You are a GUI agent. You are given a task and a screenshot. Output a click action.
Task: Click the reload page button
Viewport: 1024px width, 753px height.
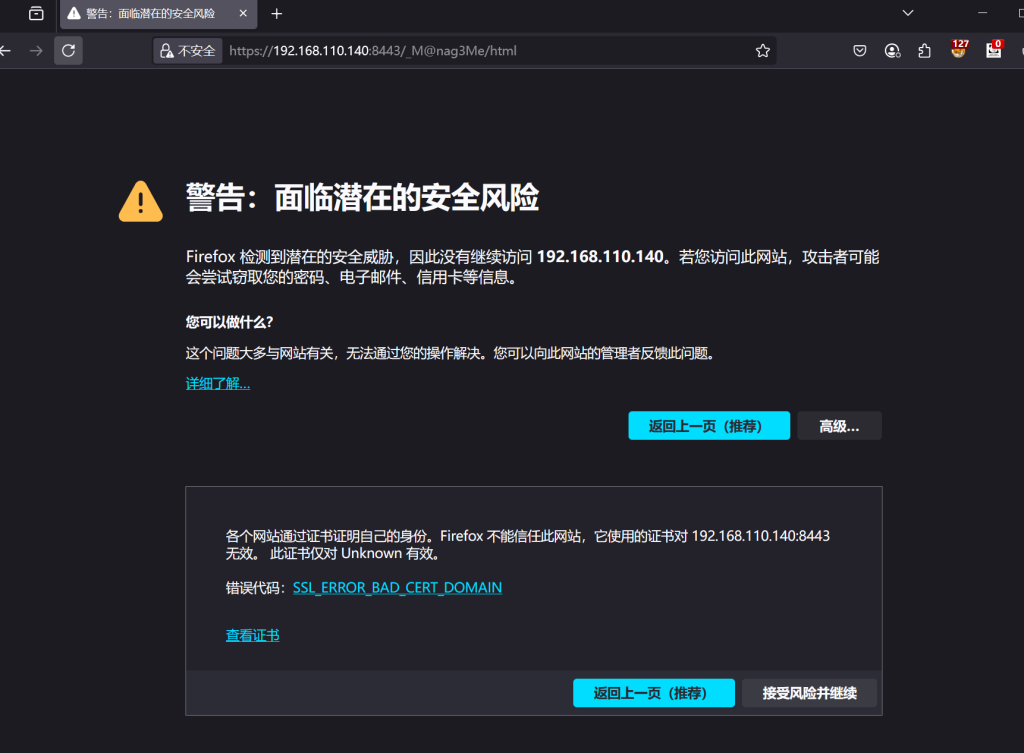pos(68,50)
